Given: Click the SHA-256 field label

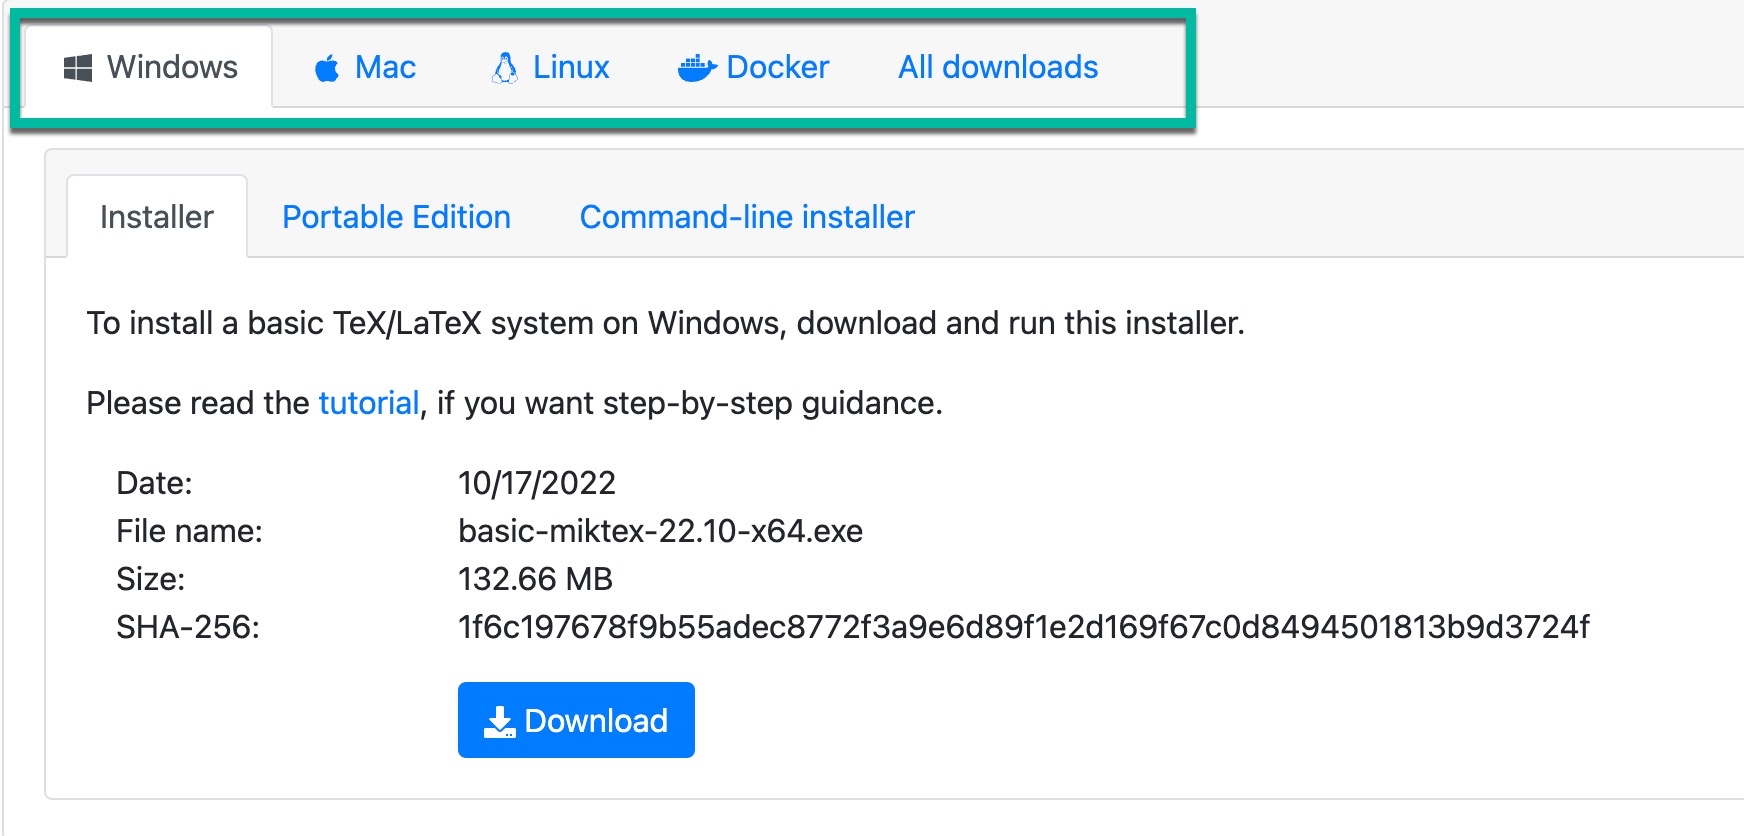Looking at the screenshot, I should tap(188, 627).
